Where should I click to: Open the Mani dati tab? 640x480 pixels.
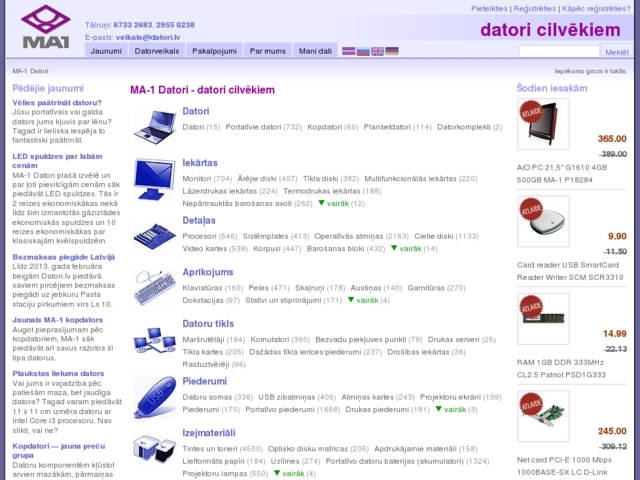pos(315,50)
